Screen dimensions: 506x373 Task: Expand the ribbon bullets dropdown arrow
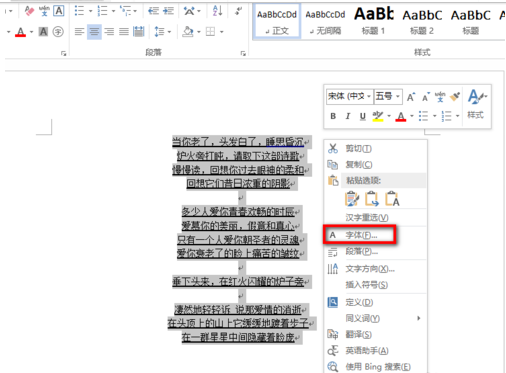(90, 11)
